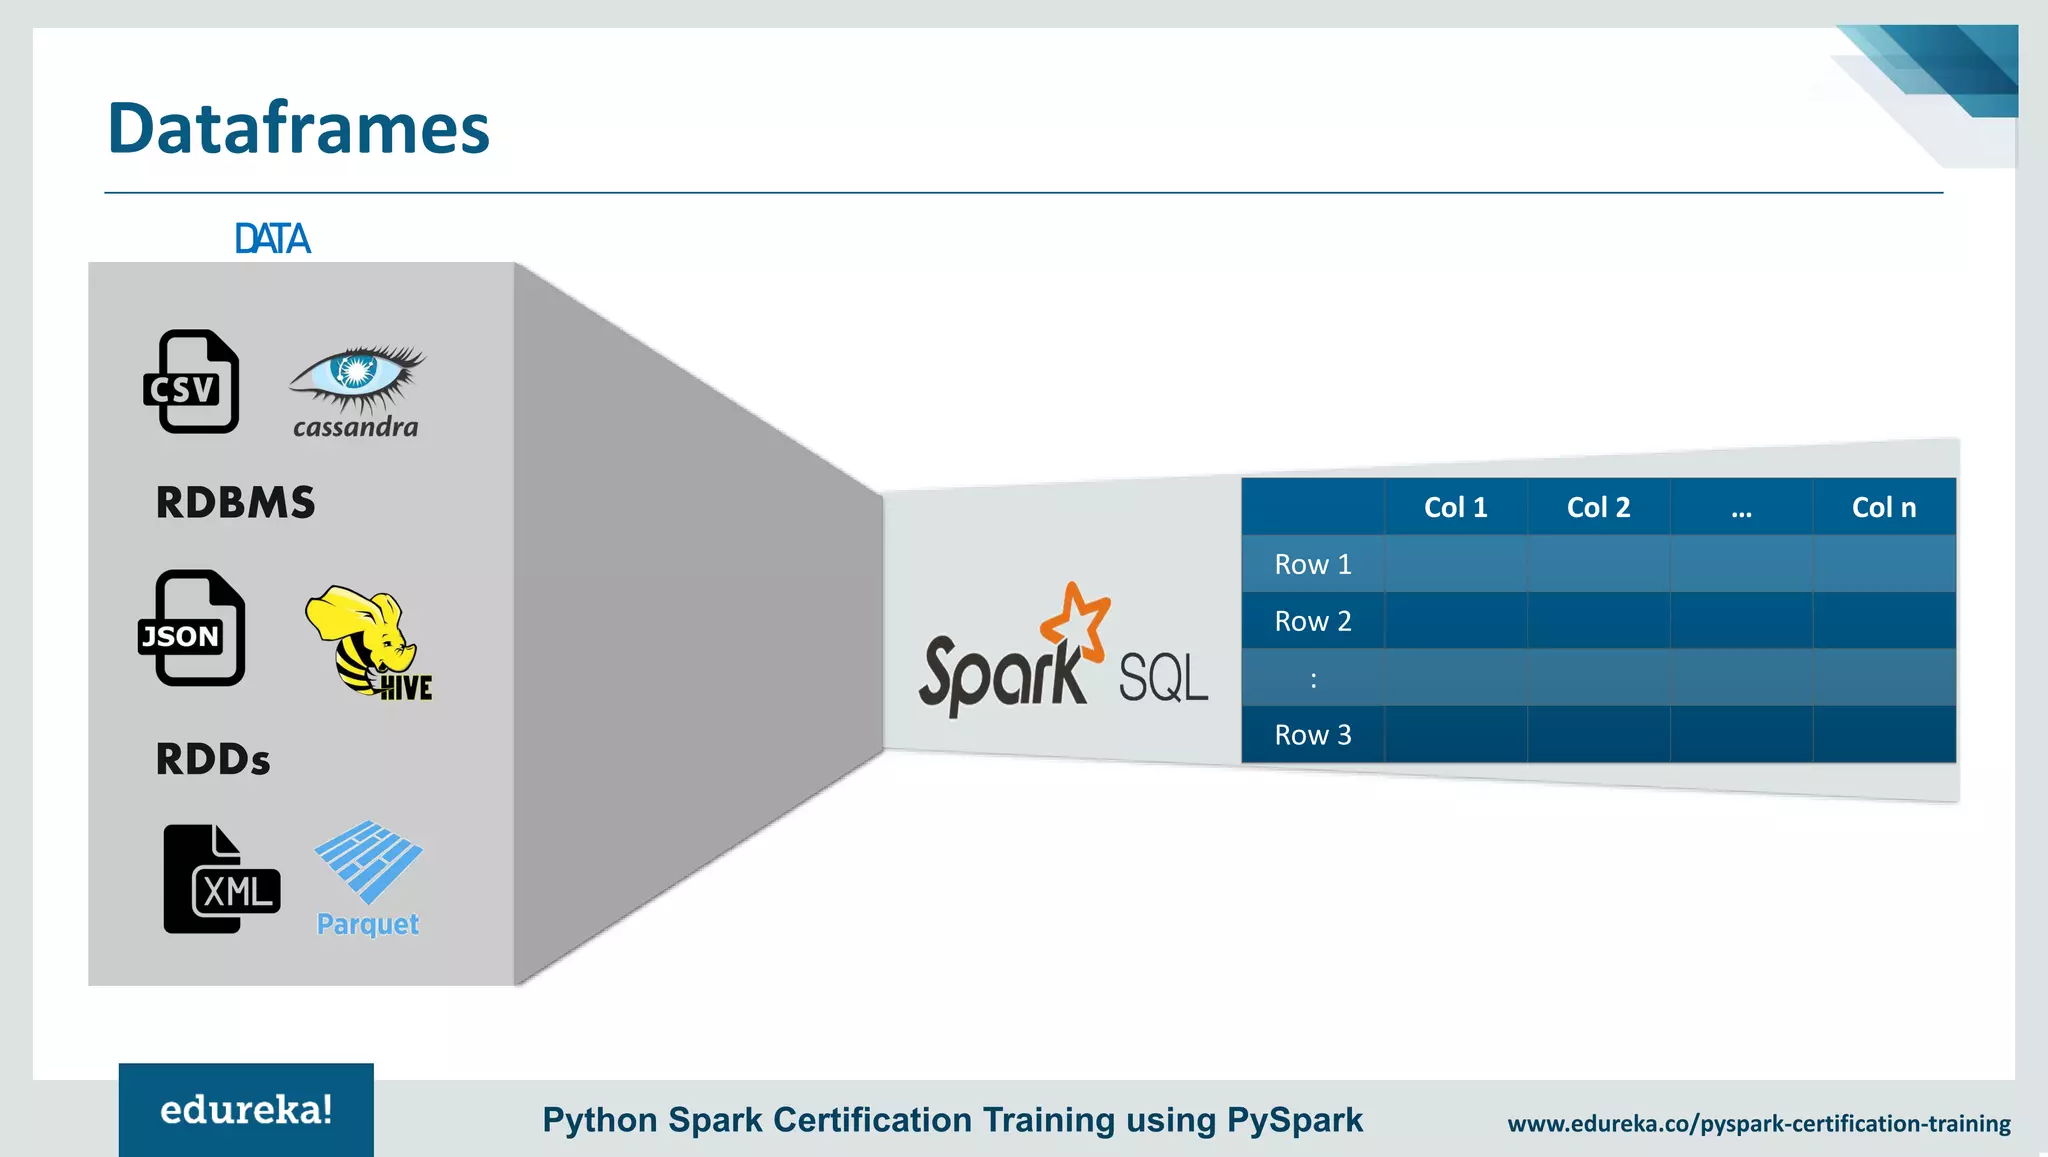Click the CSV file icon
Viewport: 2048px width, 1157px height.
(x=191, y=381)
